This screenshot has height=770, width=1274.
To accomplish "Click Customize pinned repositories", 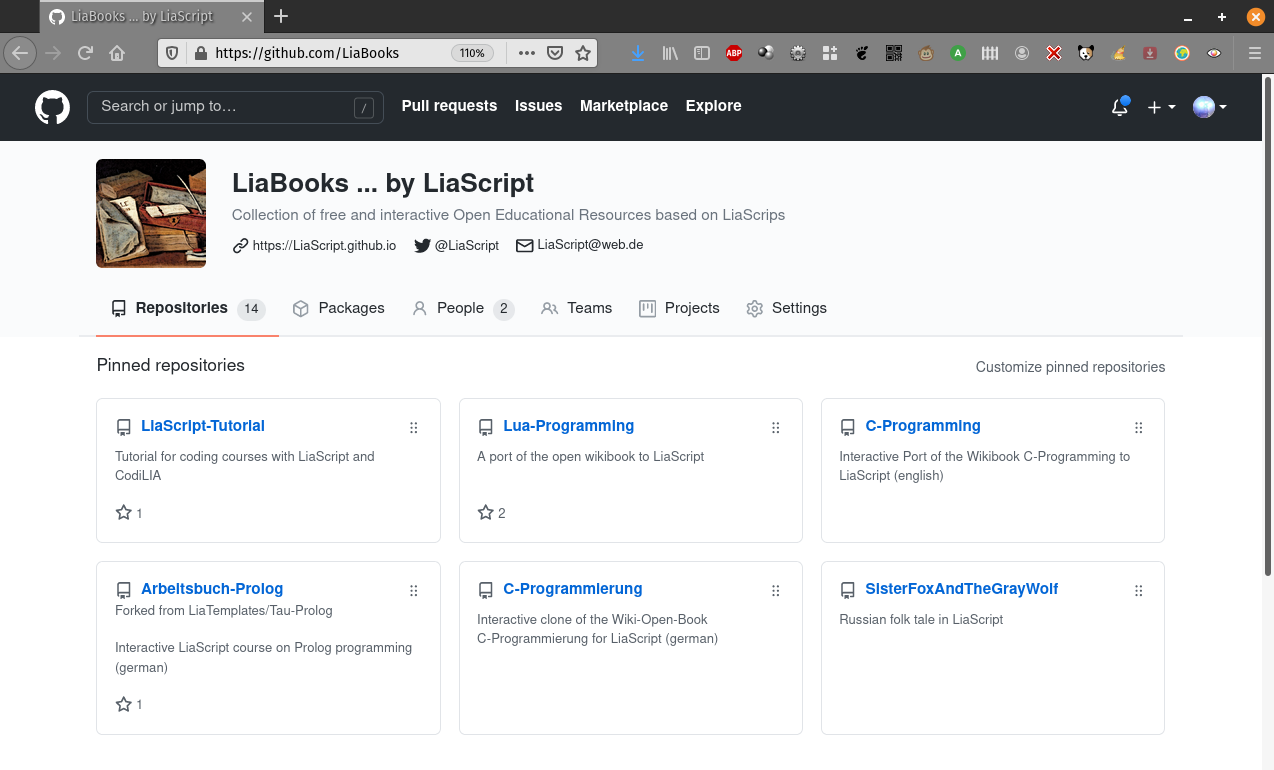I will pyautogui.click(x=1070, y=367).
